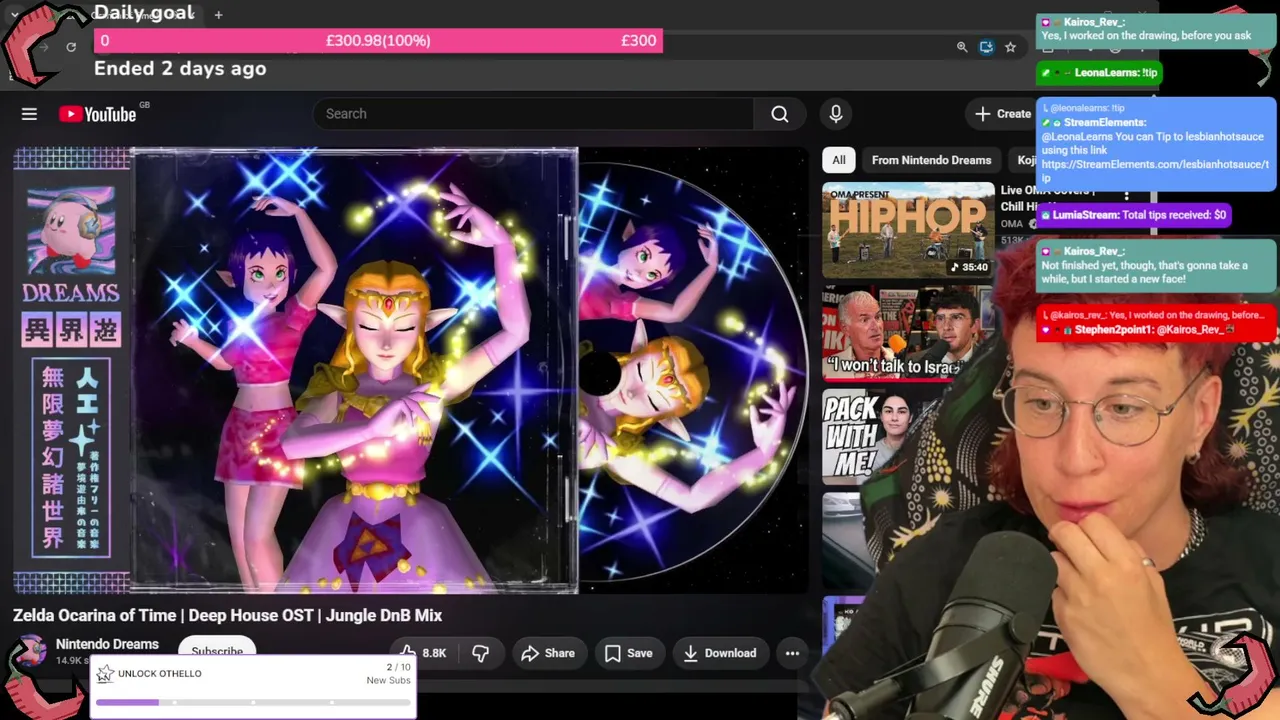Open the Create button
Viewport: 1280px width, 720px height.
pos(1003,114)
